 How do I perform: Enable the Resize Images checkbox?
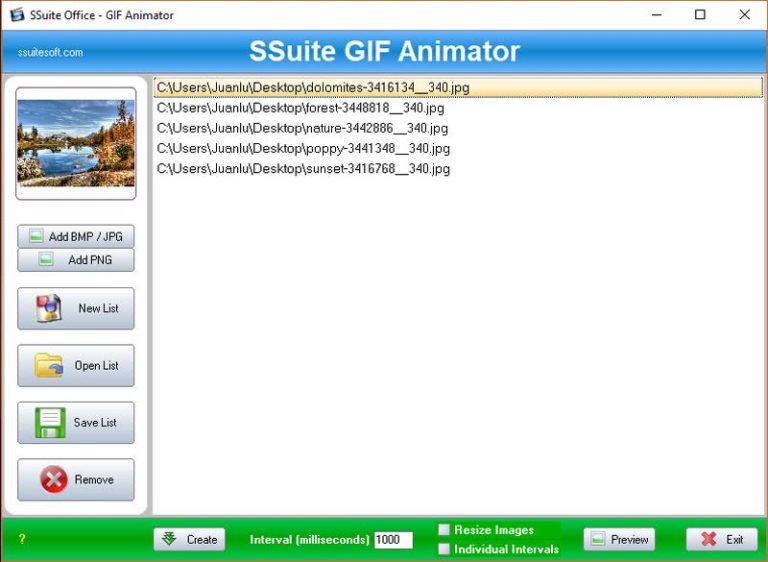coord(444,529)
